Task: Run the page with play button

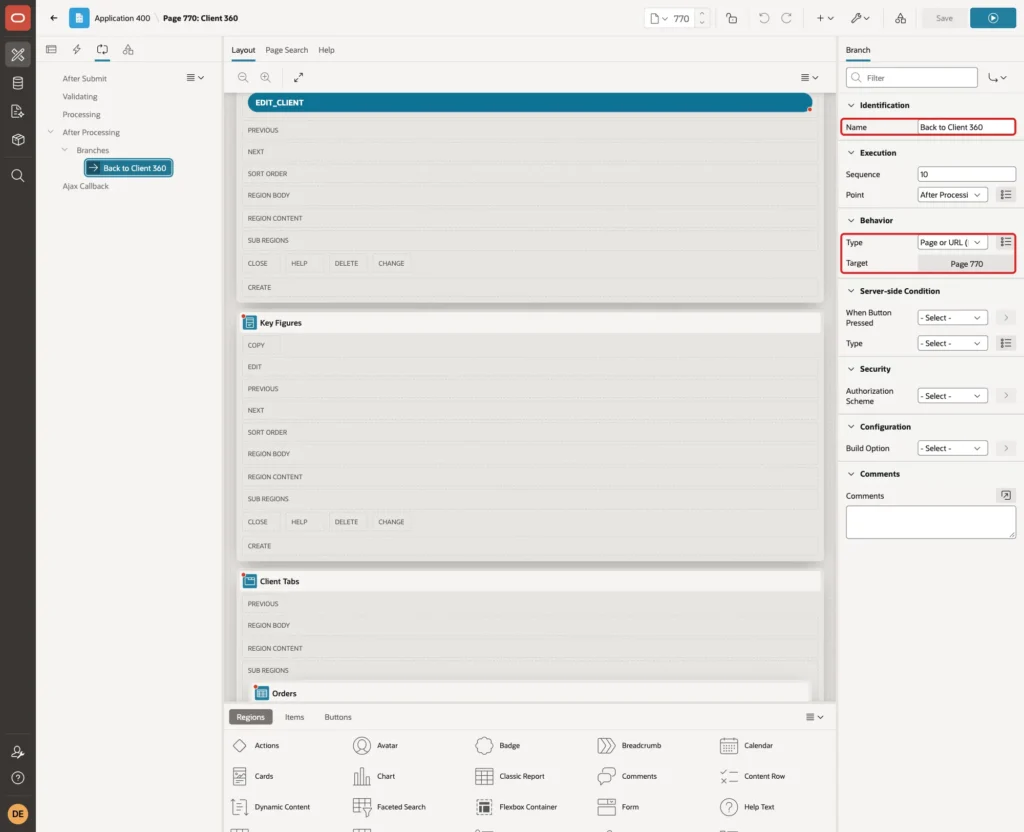Action: [x=993, y=18]
